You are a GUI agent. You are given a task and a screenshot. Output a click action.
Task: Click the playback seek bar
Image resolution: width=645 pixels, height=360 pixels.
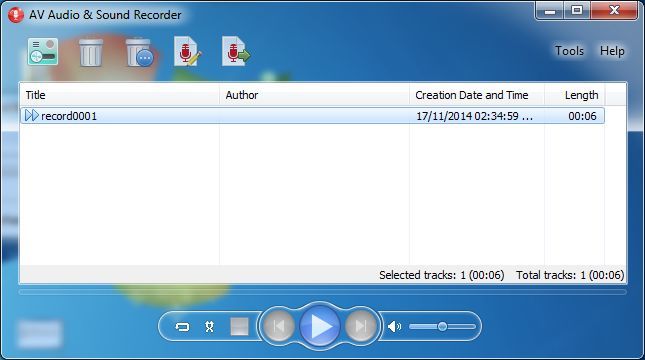(x=322, y=292)
